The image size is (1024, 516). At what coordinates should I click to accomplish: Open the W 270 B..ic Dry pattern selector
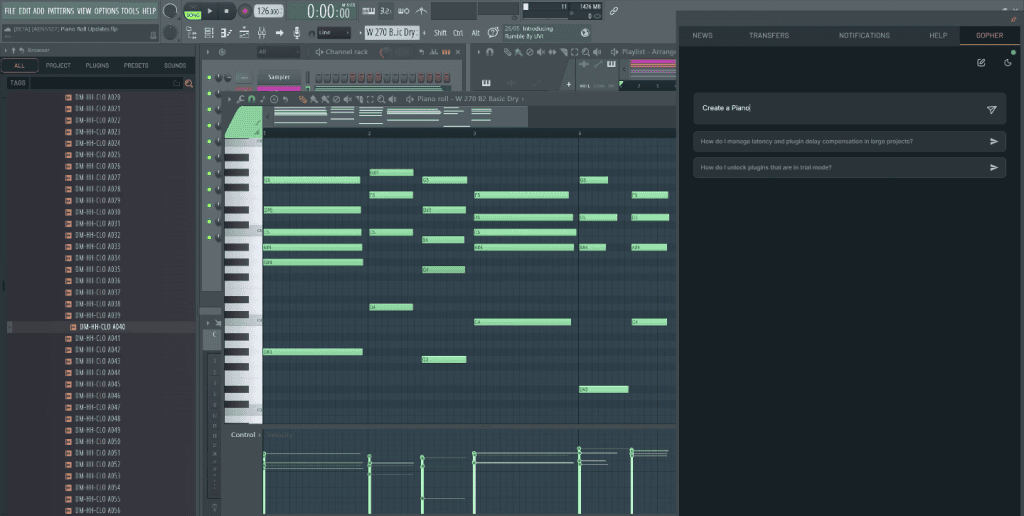[392, 33]
